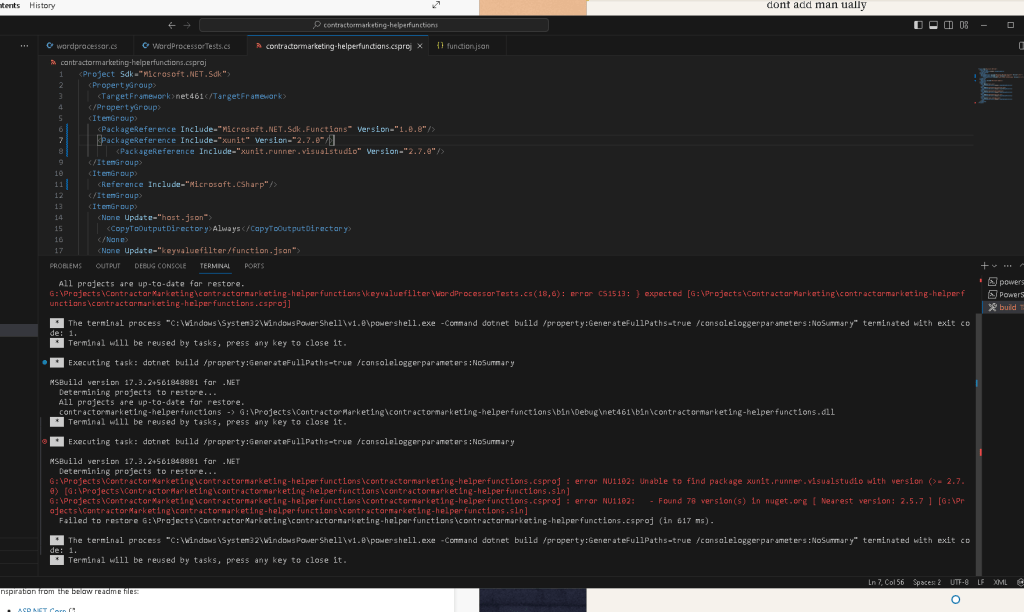The width and height of the screenshot is (1024, 612).
Task: Click XML language mode in status bar
Action: (1000, 582)
